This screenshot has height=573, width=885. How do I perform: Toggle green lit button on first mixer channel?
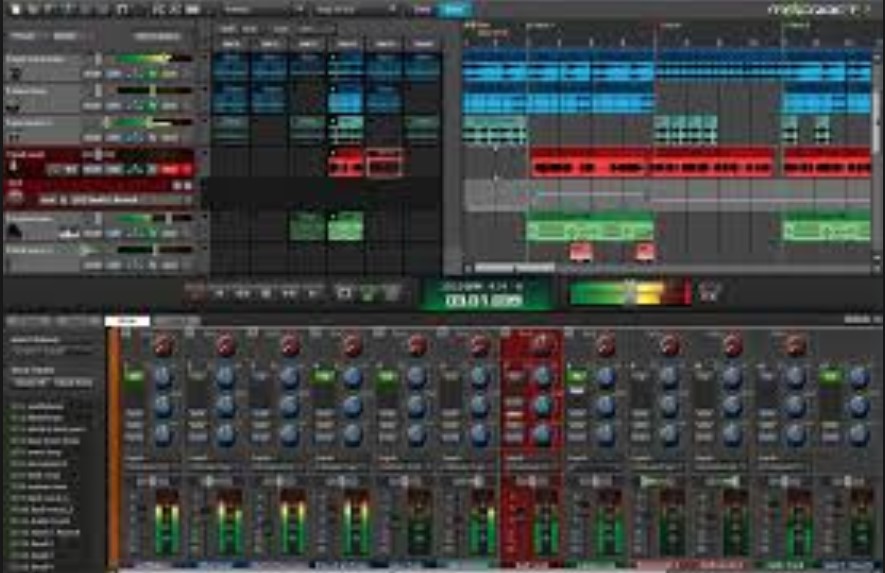[x=134, y=375]
